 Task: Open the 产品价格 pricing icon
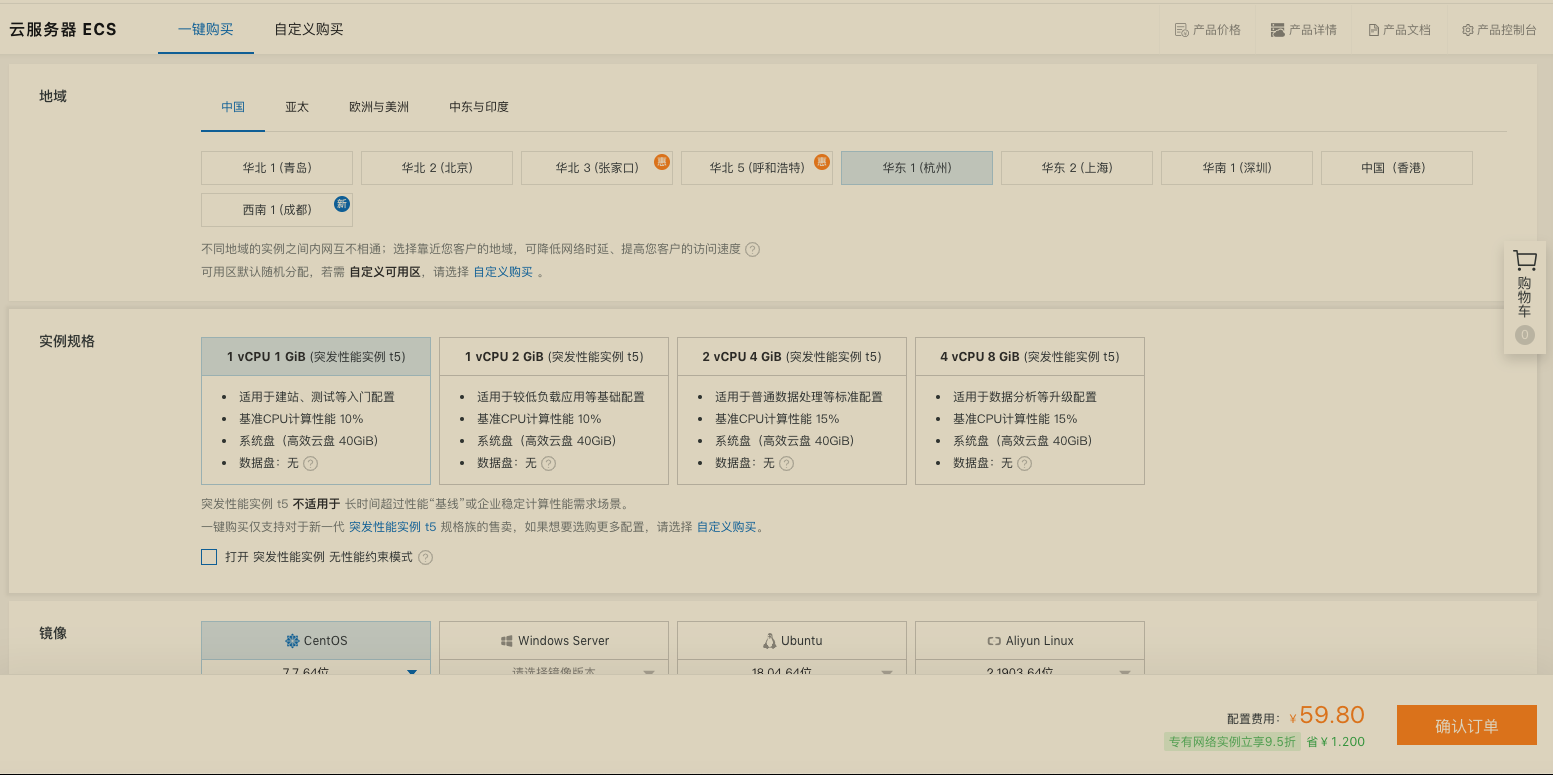pyautogui.click(x=1181, y=30)
